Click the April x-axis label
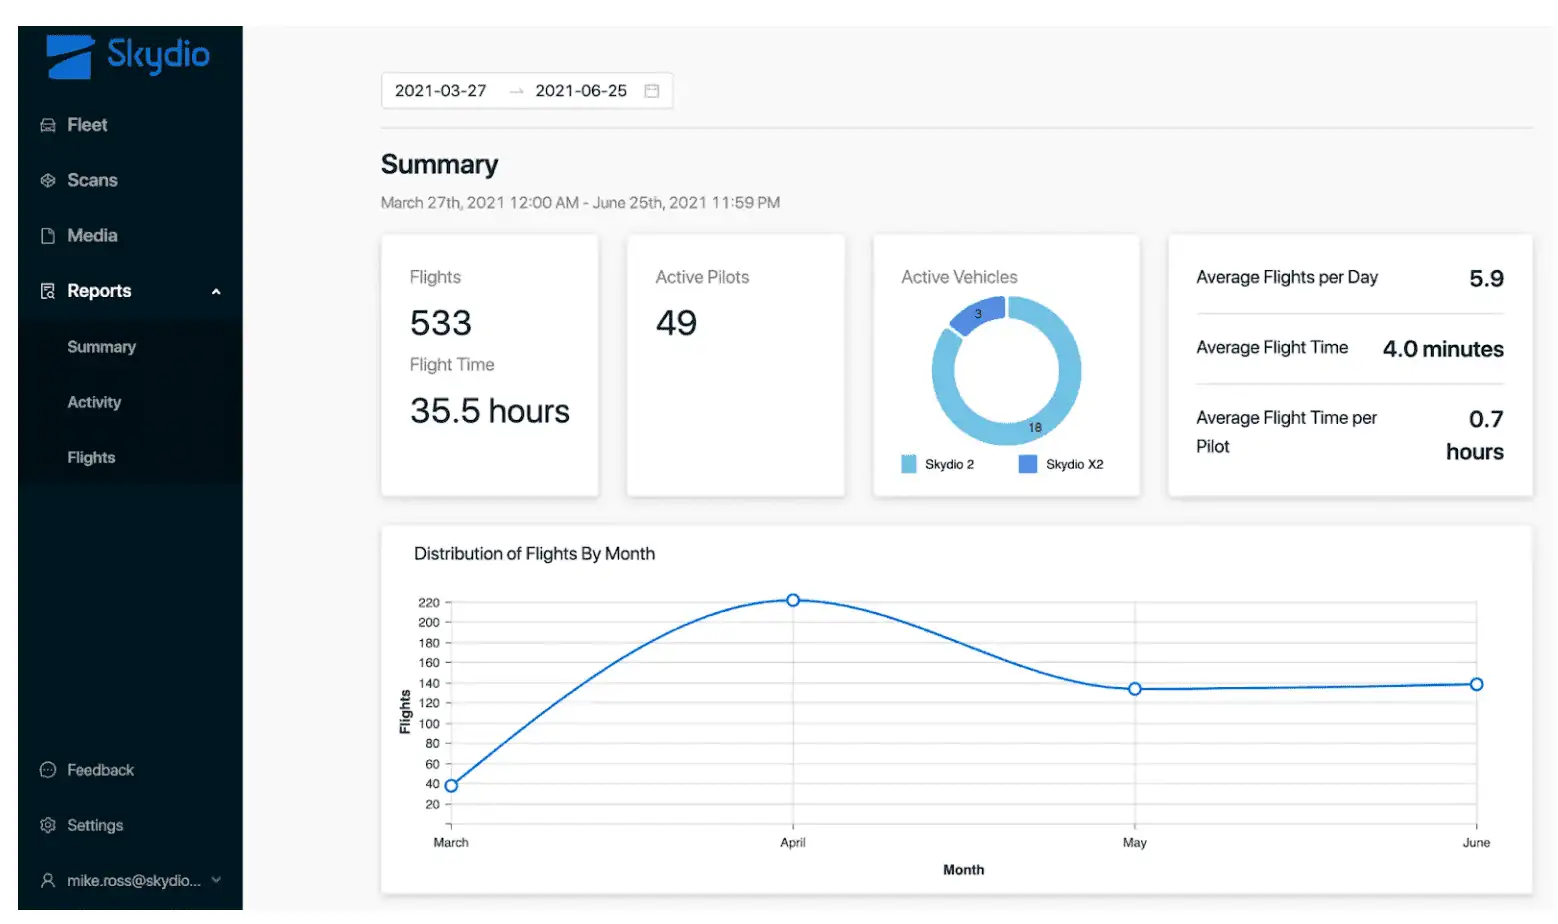 [793, 843]
